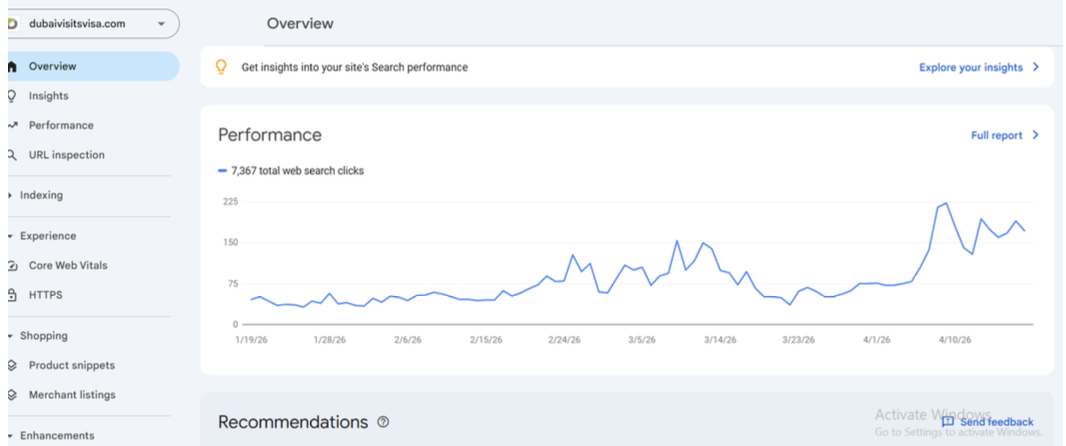The width and height of the screenshot is (1066, 446).
Task: Click the Overview page title
Action: (300, 24)
